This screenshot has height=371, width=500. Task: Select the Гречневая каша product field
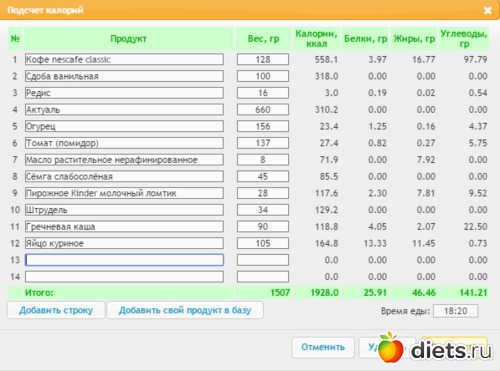(124, 227)
